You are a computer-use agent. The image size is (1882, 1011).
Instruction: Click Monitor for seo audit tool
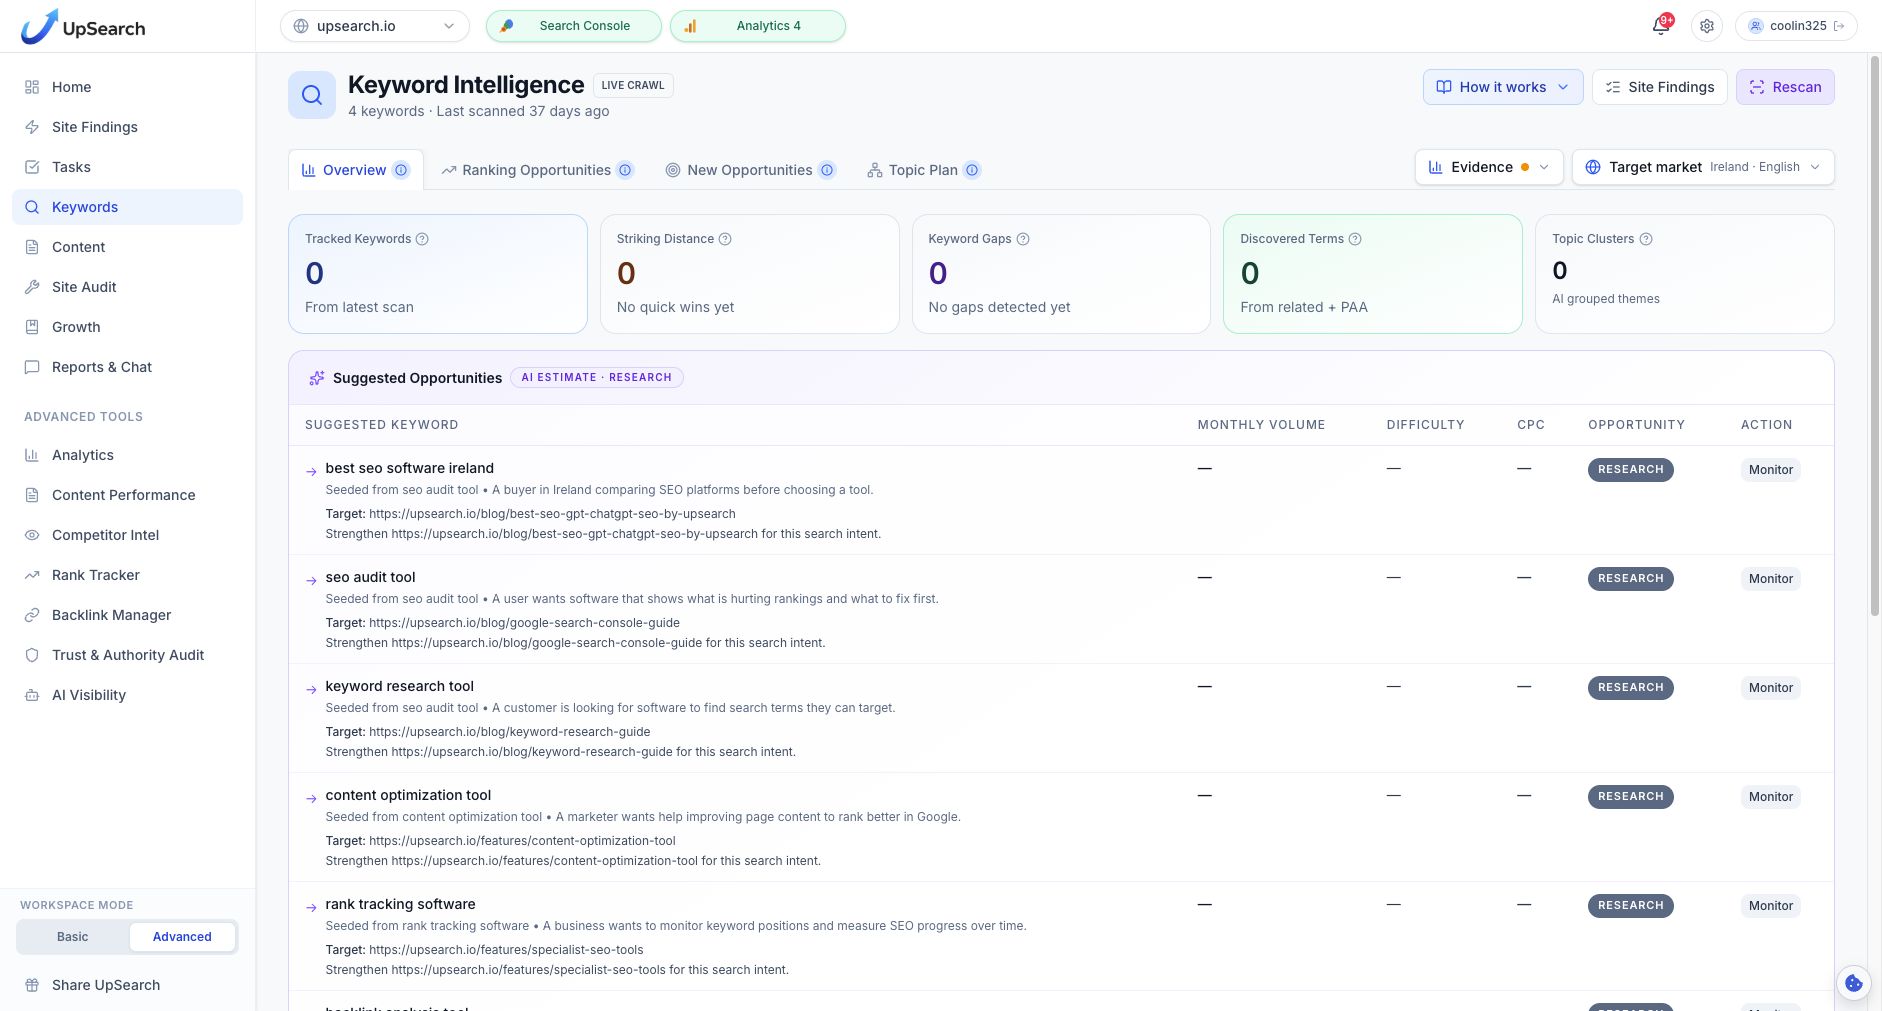[1770, 579]
